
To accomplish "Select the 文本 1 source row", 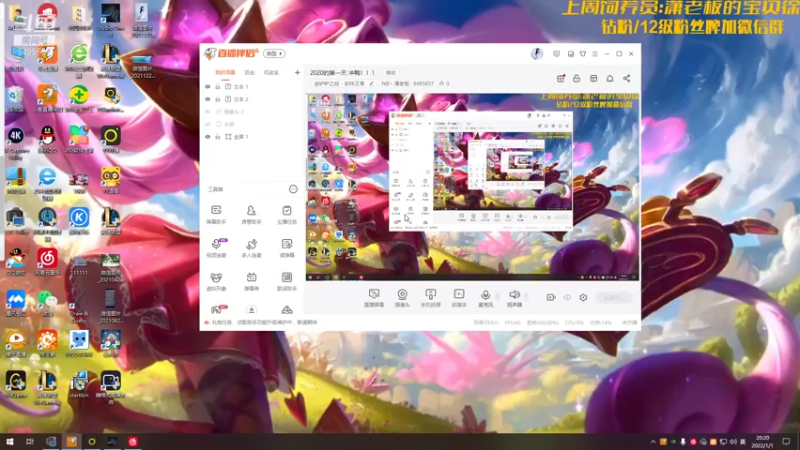I will pos(252,87).
